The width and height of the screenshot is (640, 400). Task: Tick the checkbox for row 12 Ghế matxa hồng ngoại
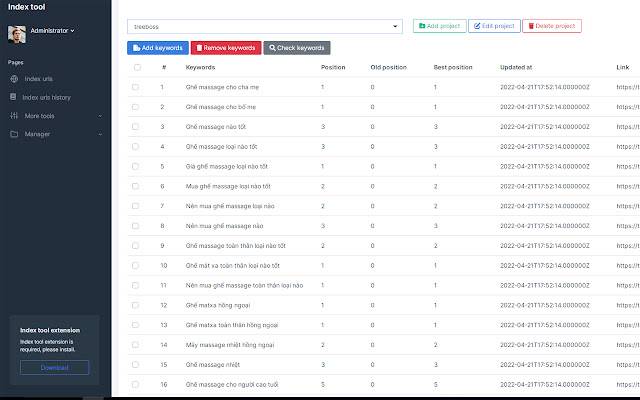pyautogui.click(x=136, y=305)
